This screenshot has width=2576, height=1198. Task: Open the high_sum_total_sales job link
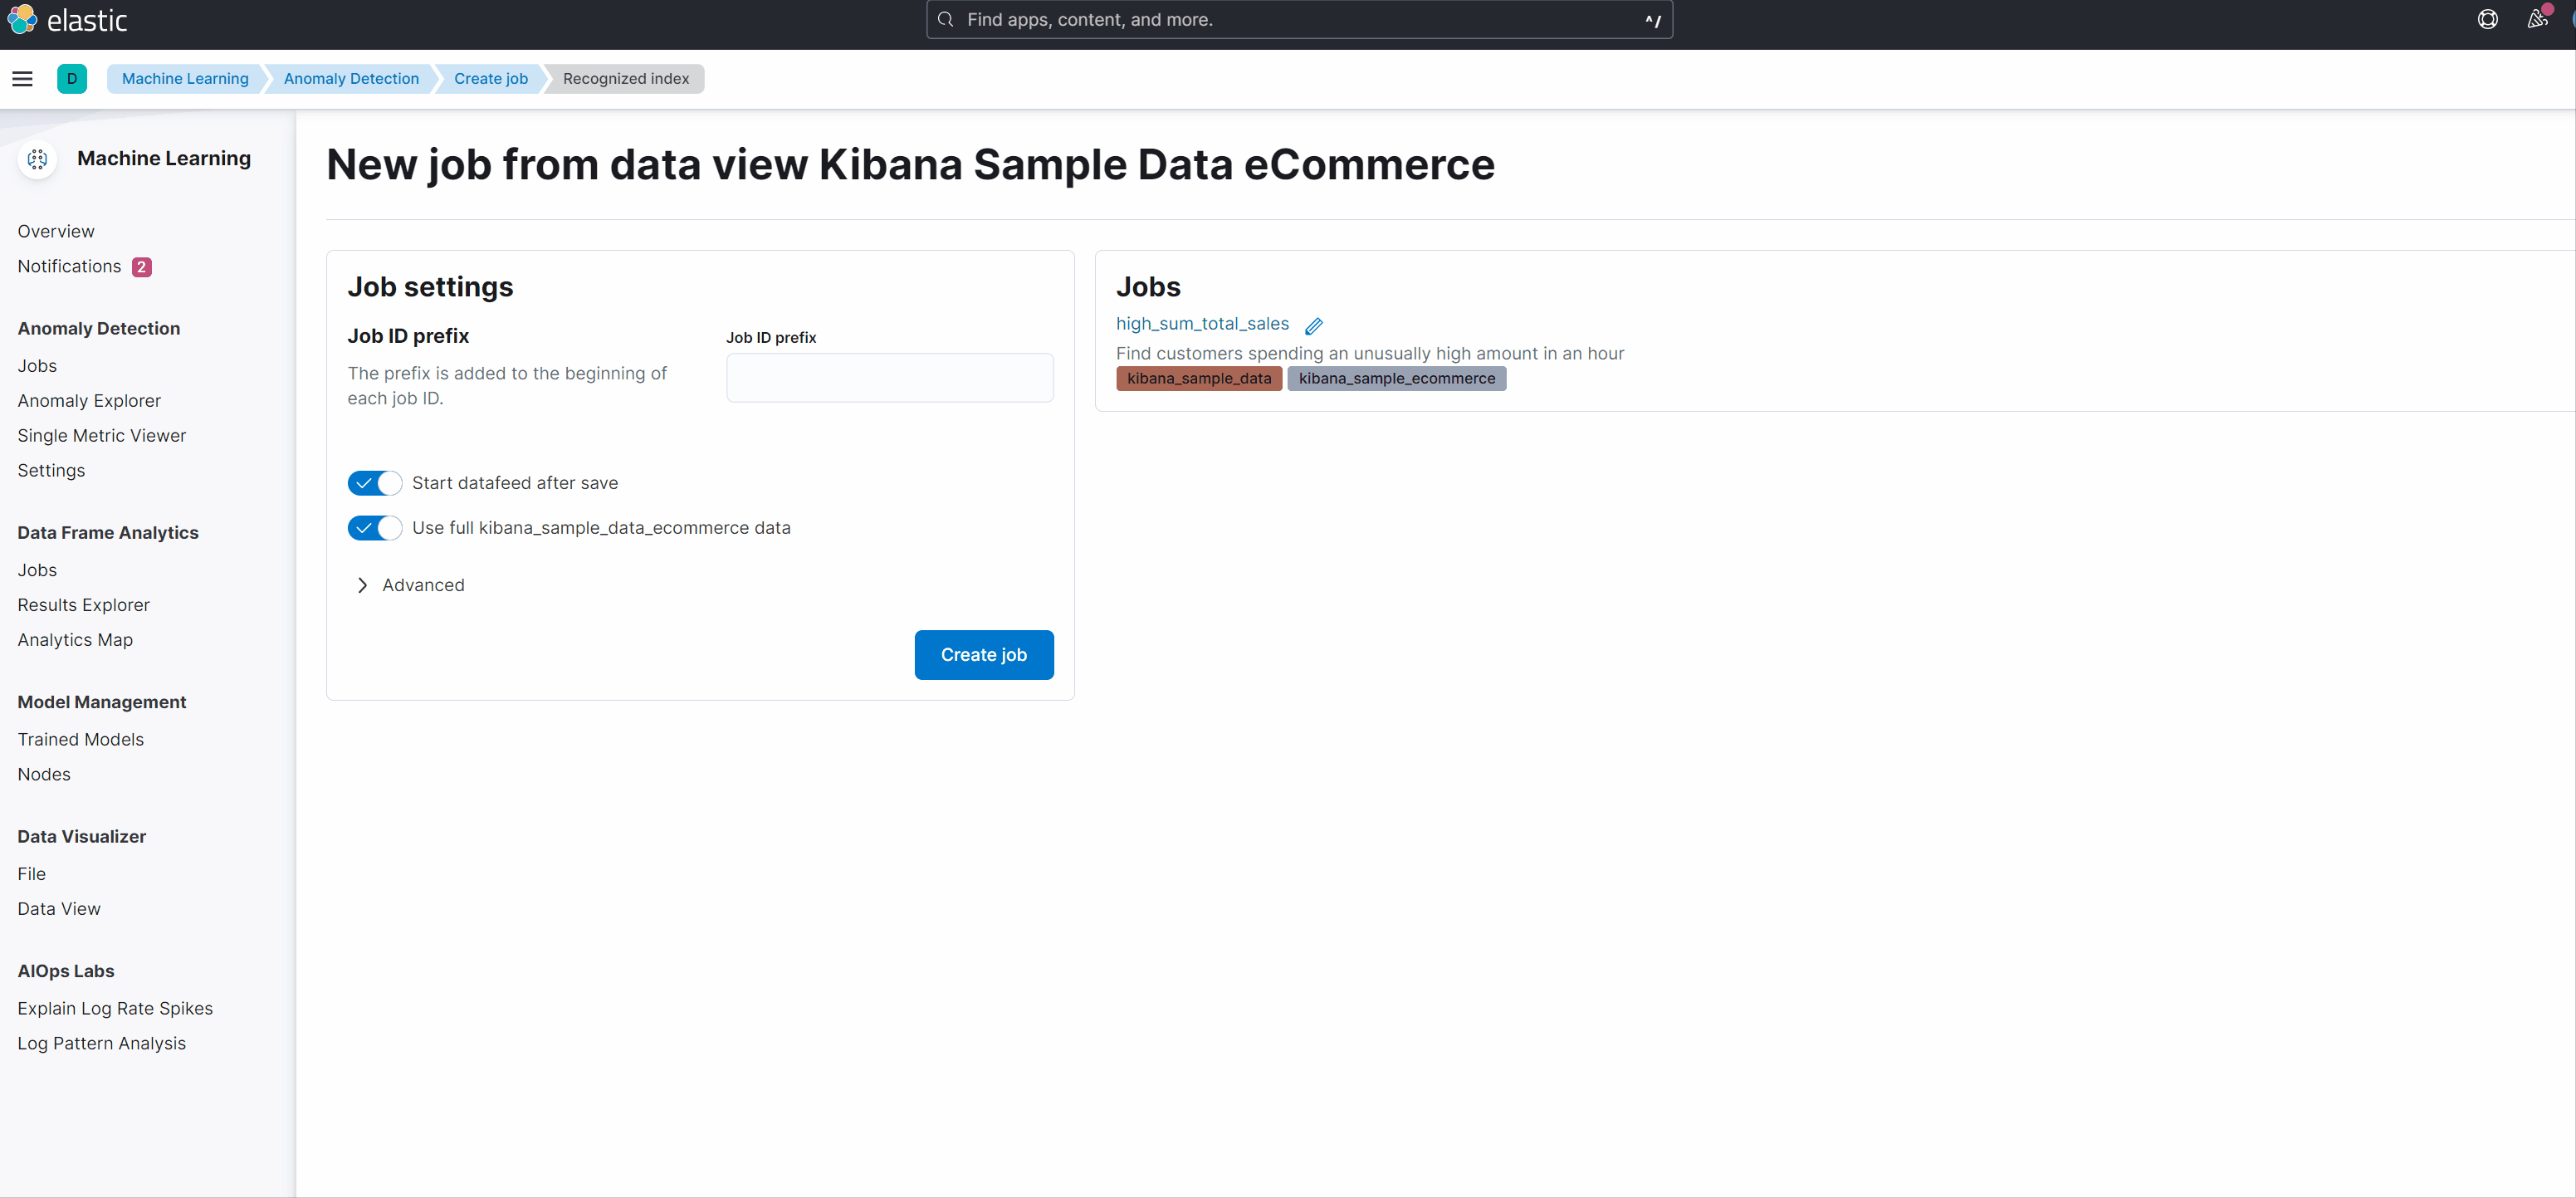[x=1203, y=324]
